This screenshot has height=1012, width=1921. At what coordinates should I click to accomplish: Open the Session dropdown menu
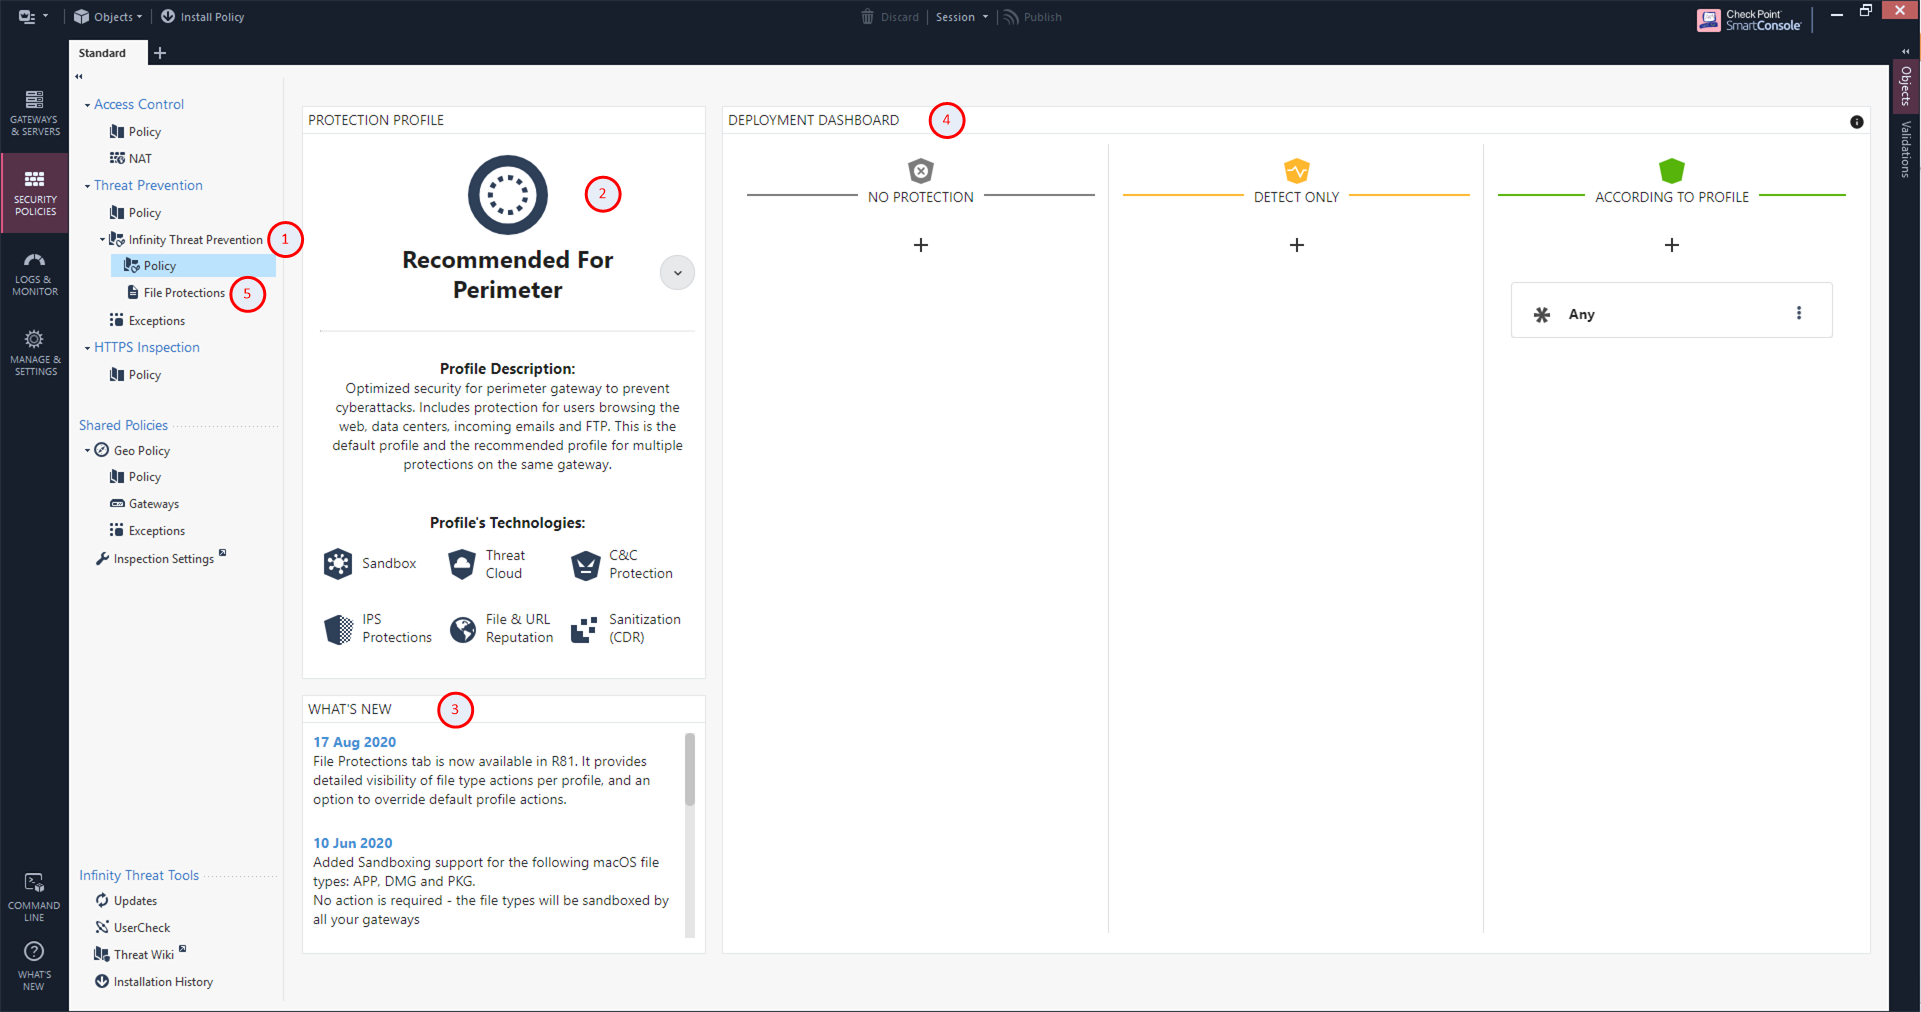pos(962,17)
